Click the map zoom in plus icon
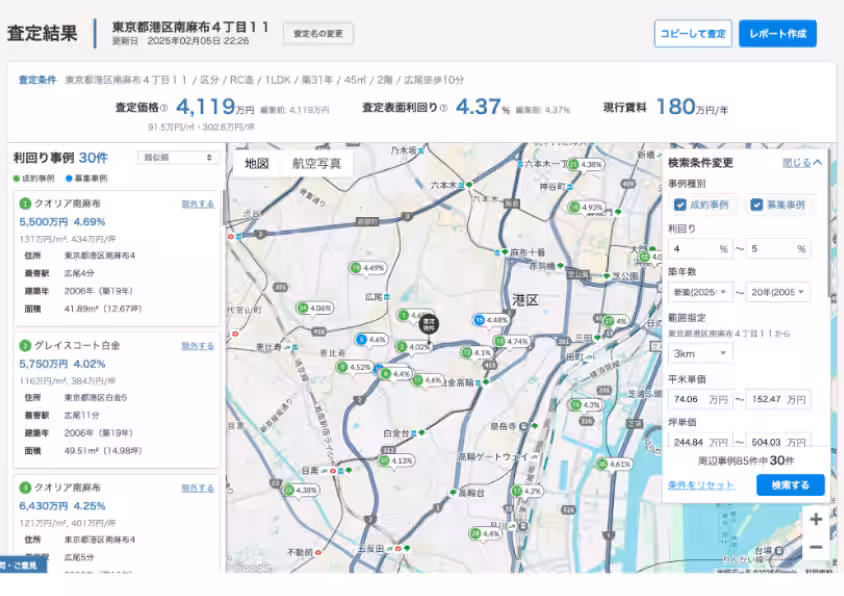Screen dimensions: 844x596 [816, 520]
